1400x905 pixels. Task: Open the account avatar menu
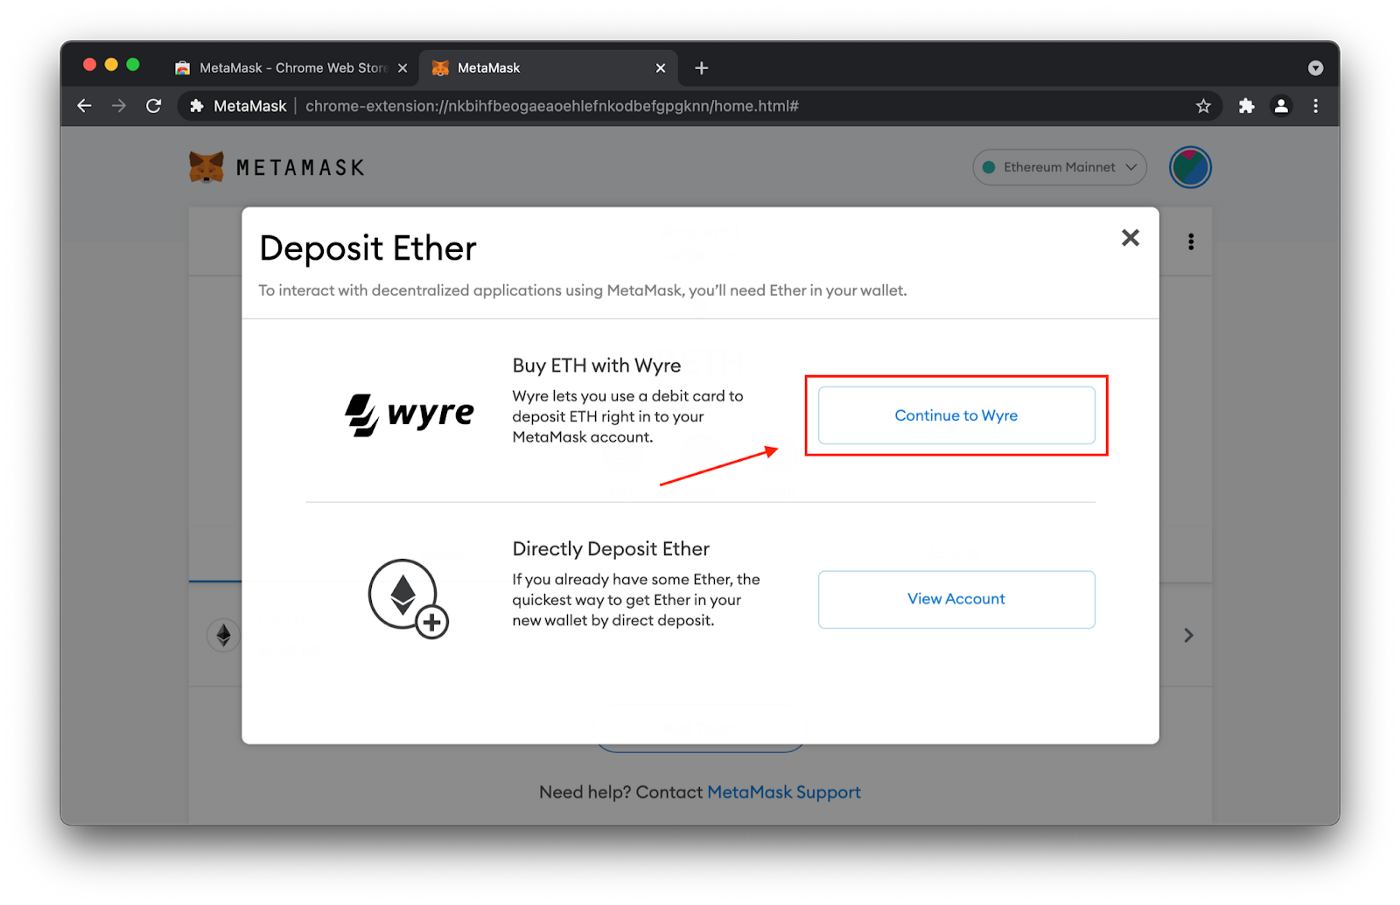[x=1190, y=167]
